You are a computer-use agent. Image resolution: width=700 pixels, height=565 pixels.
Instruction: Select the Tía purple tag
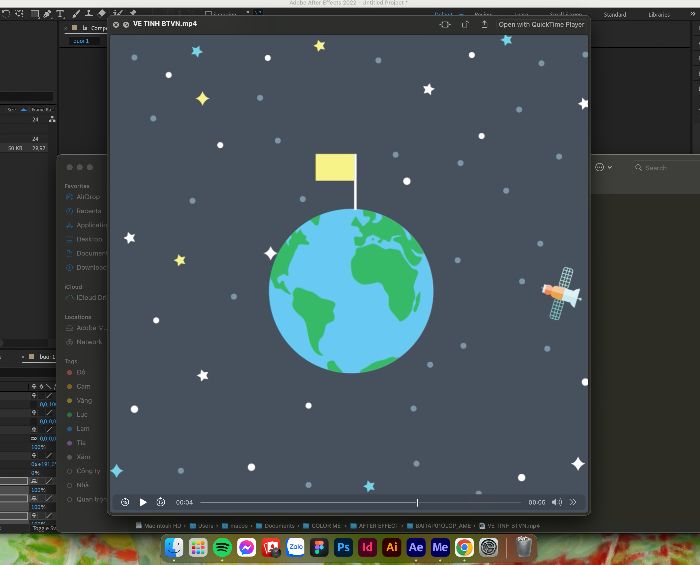76,443
